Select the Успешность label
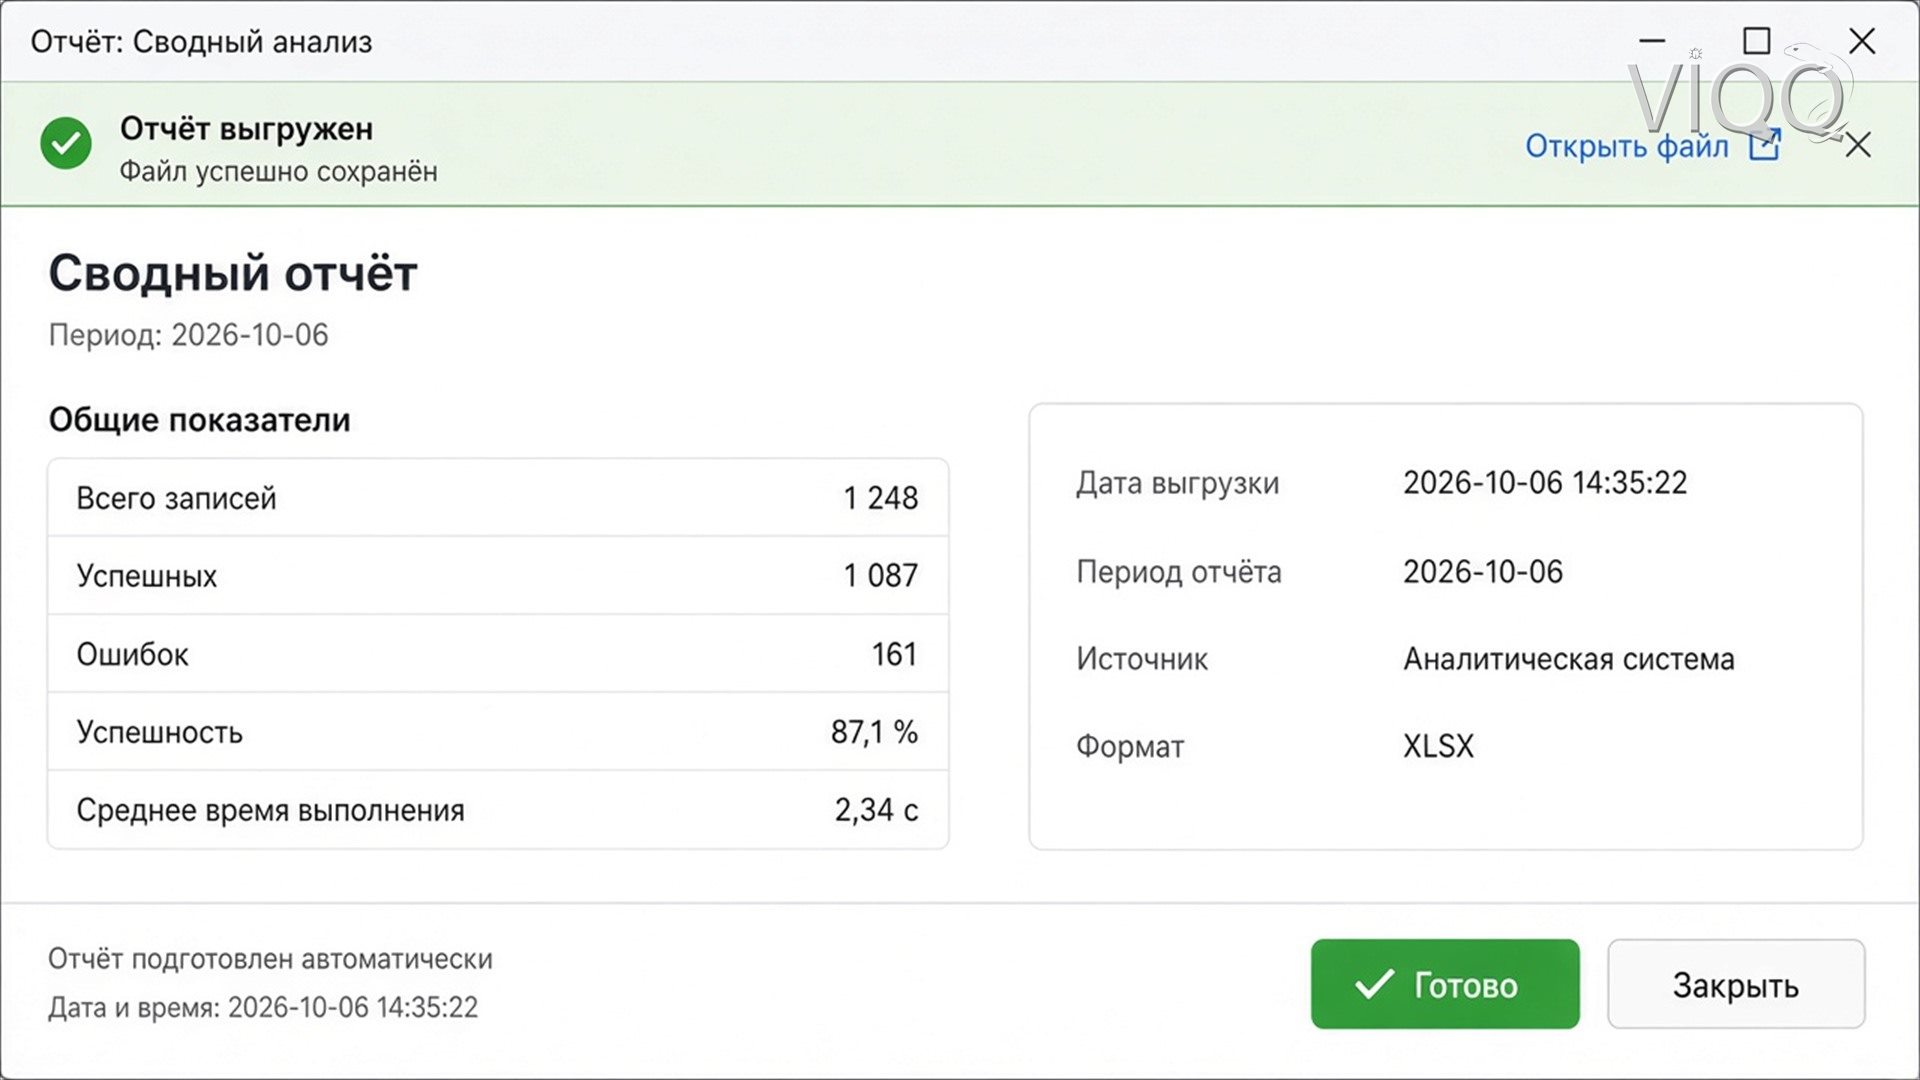The width and height of the screenshot is (1920, 1080). click(159, 732)
